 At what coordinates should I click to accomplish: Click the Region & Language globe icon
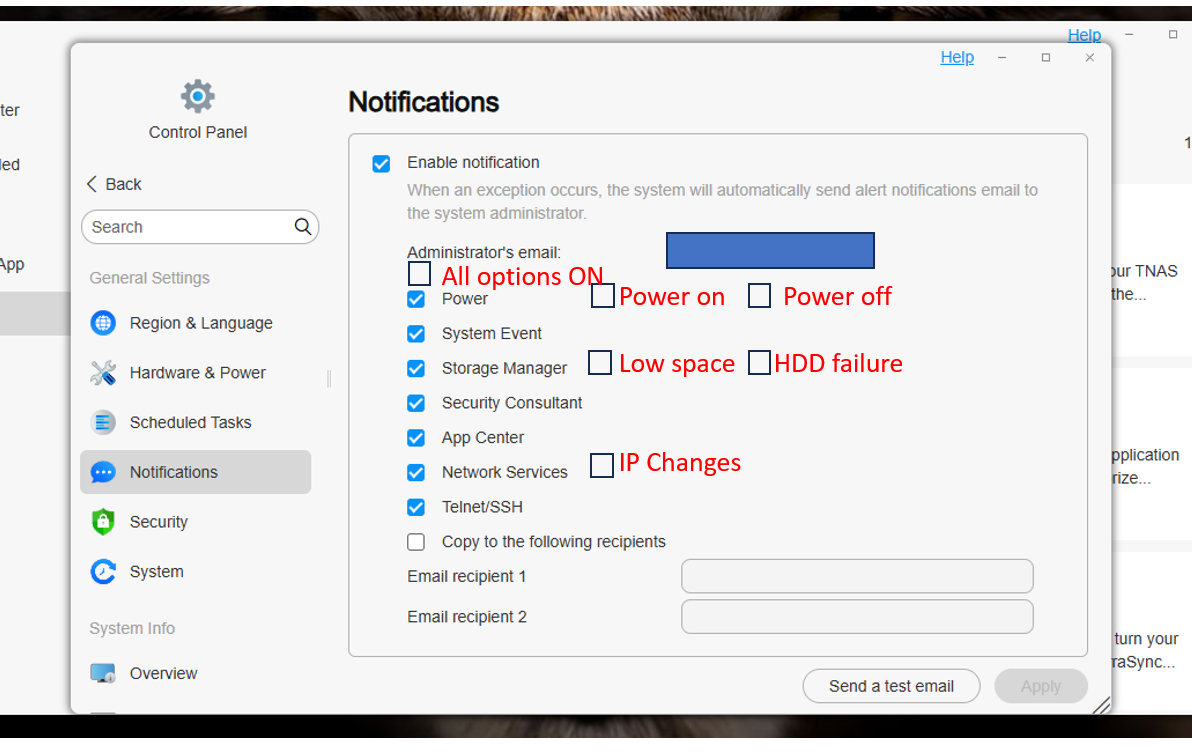103,323
